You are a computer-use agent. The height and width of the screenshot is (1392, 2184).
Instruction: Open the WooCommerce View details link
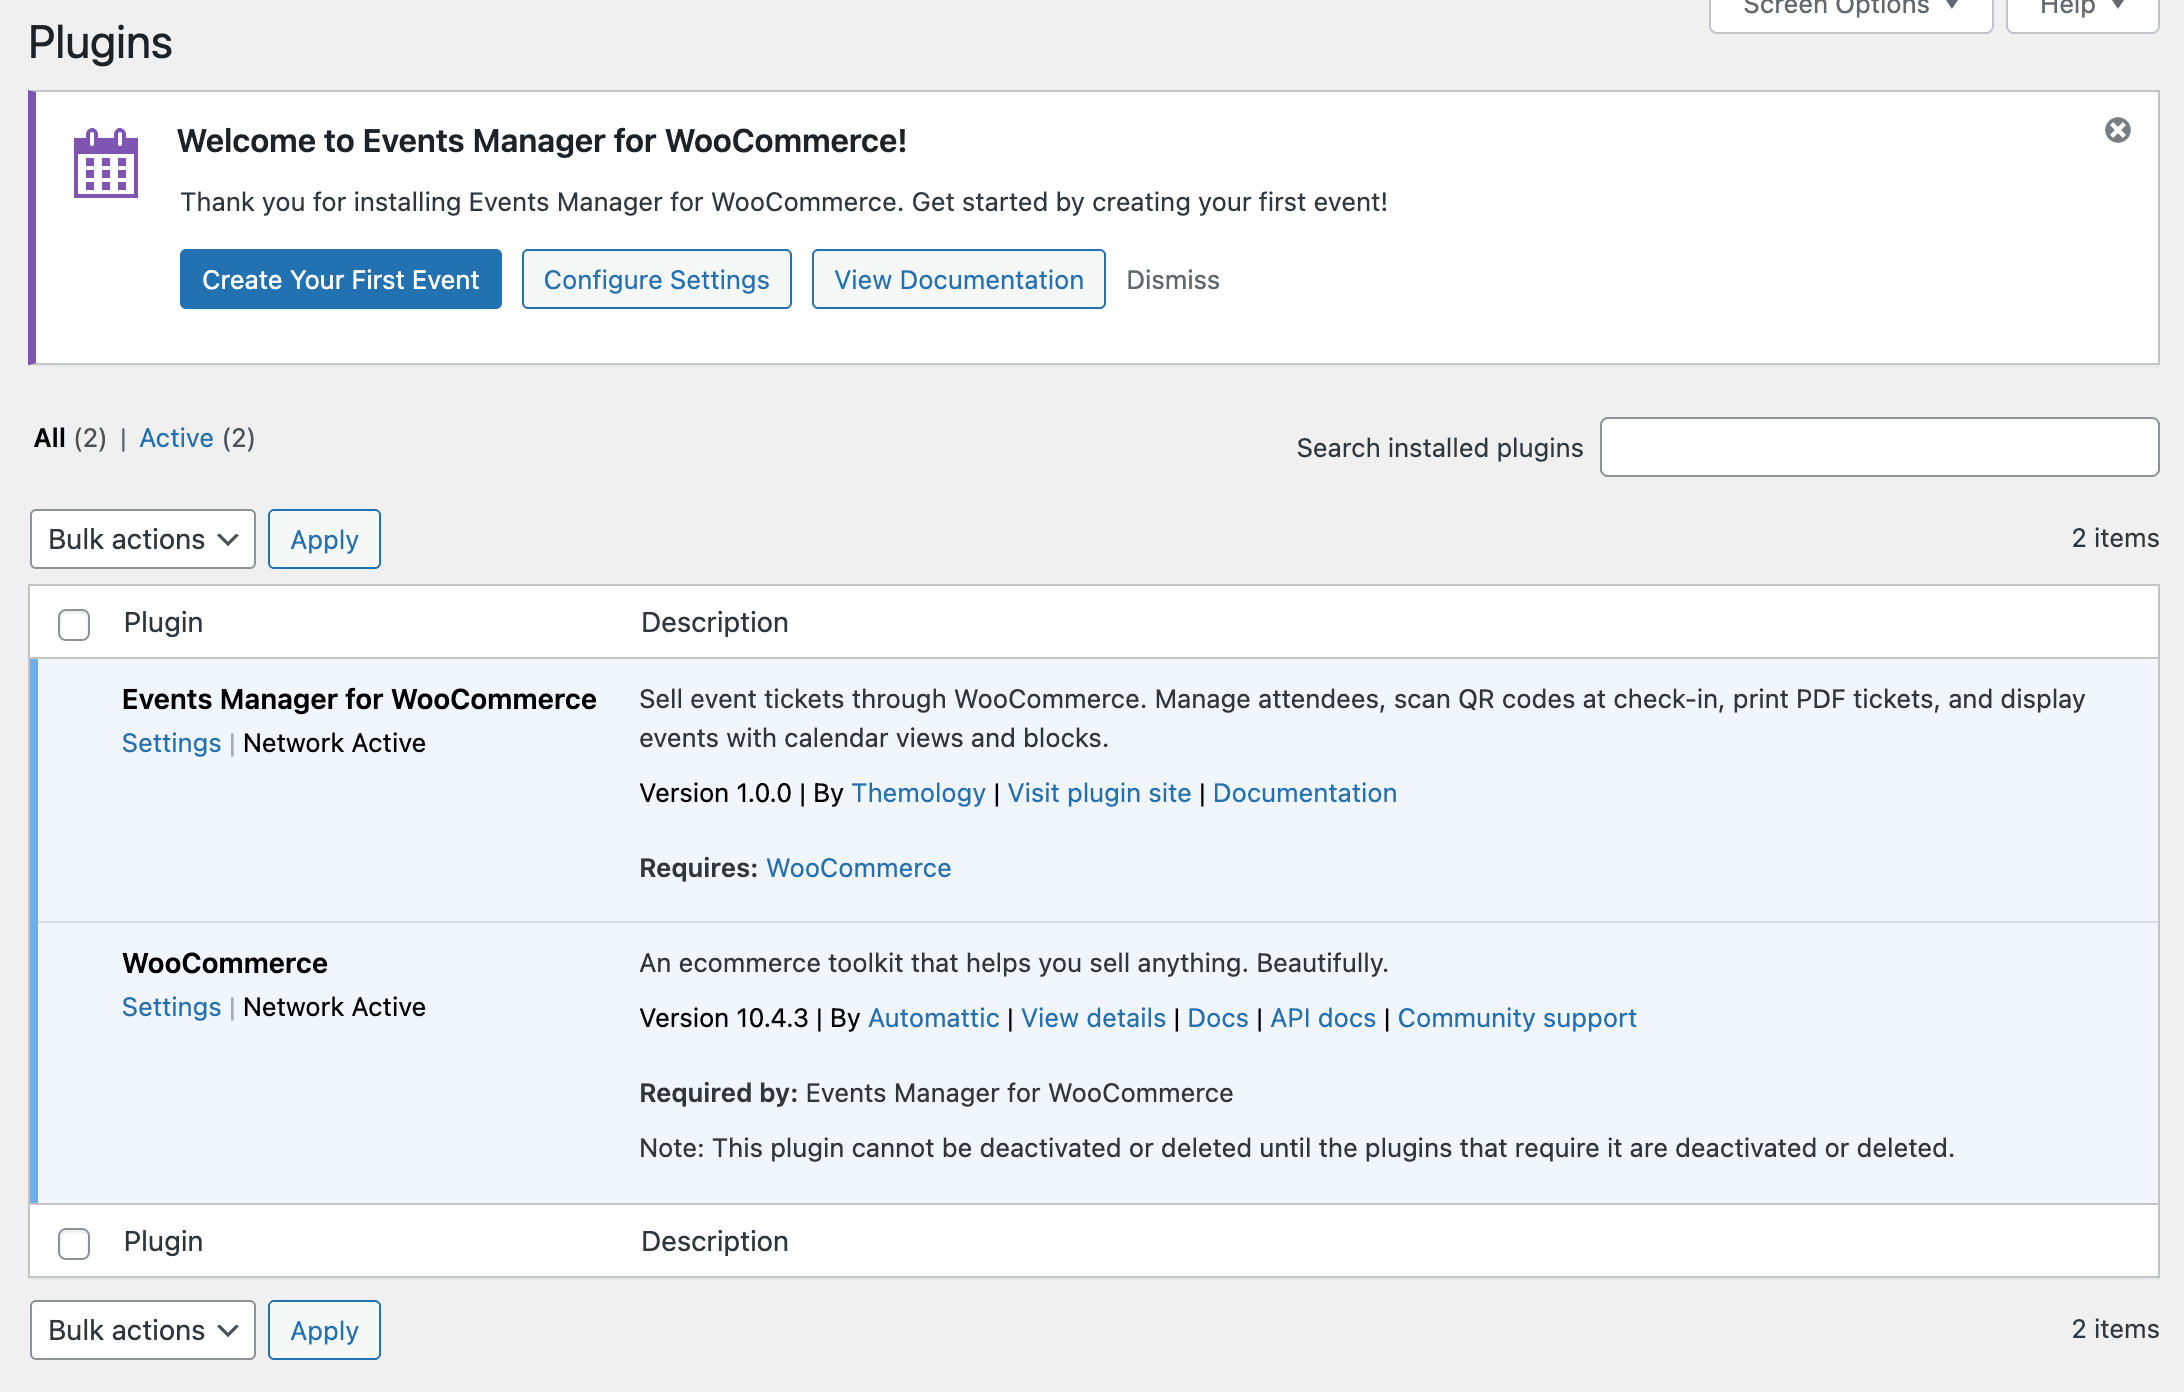pyautogui.click(x=1093, y=1018)
